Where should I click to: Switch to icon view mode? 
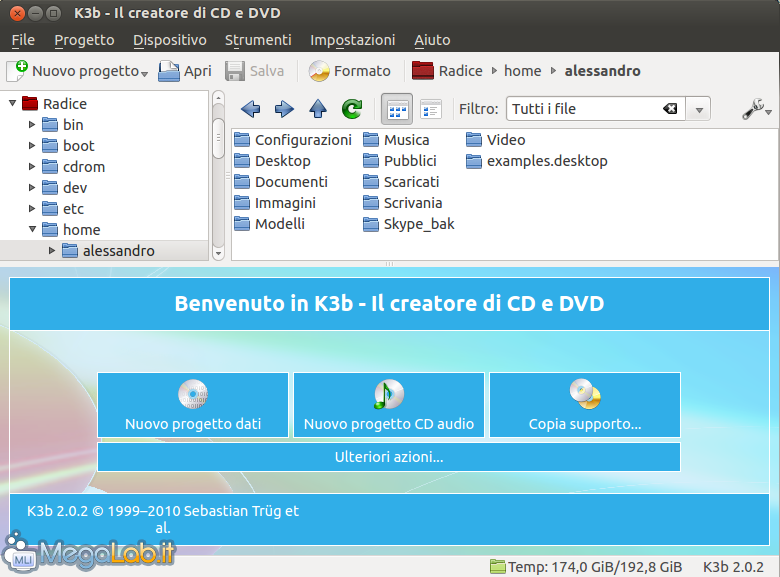tap(397, 109)
